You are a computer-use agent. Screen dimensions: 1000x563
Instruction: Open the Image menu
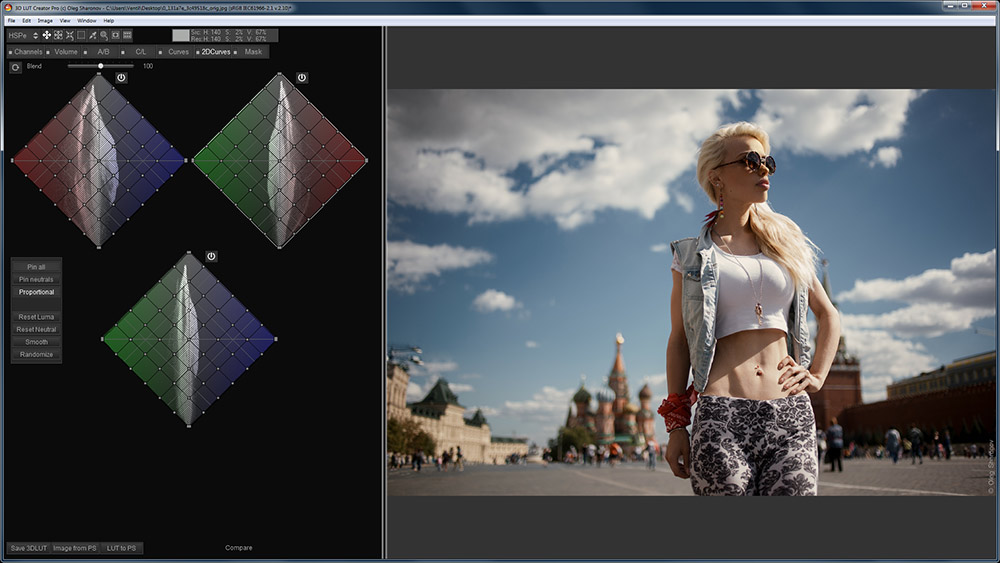click(45, 20)
